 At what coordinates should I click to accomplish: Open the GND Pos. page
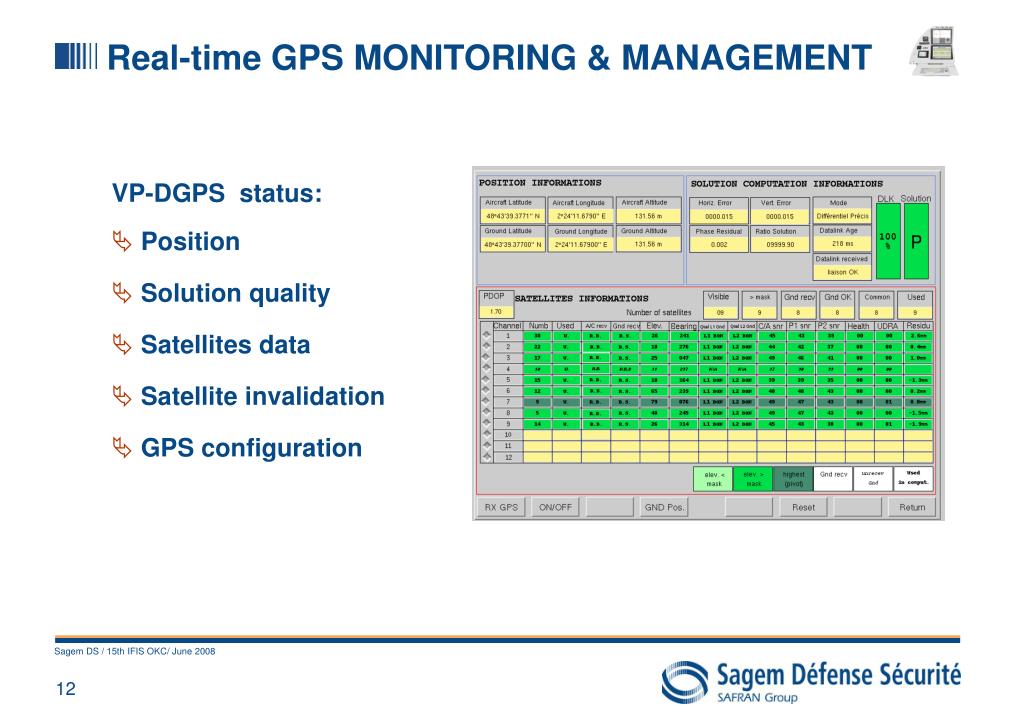pyautogui.click(x=664, y=507)
